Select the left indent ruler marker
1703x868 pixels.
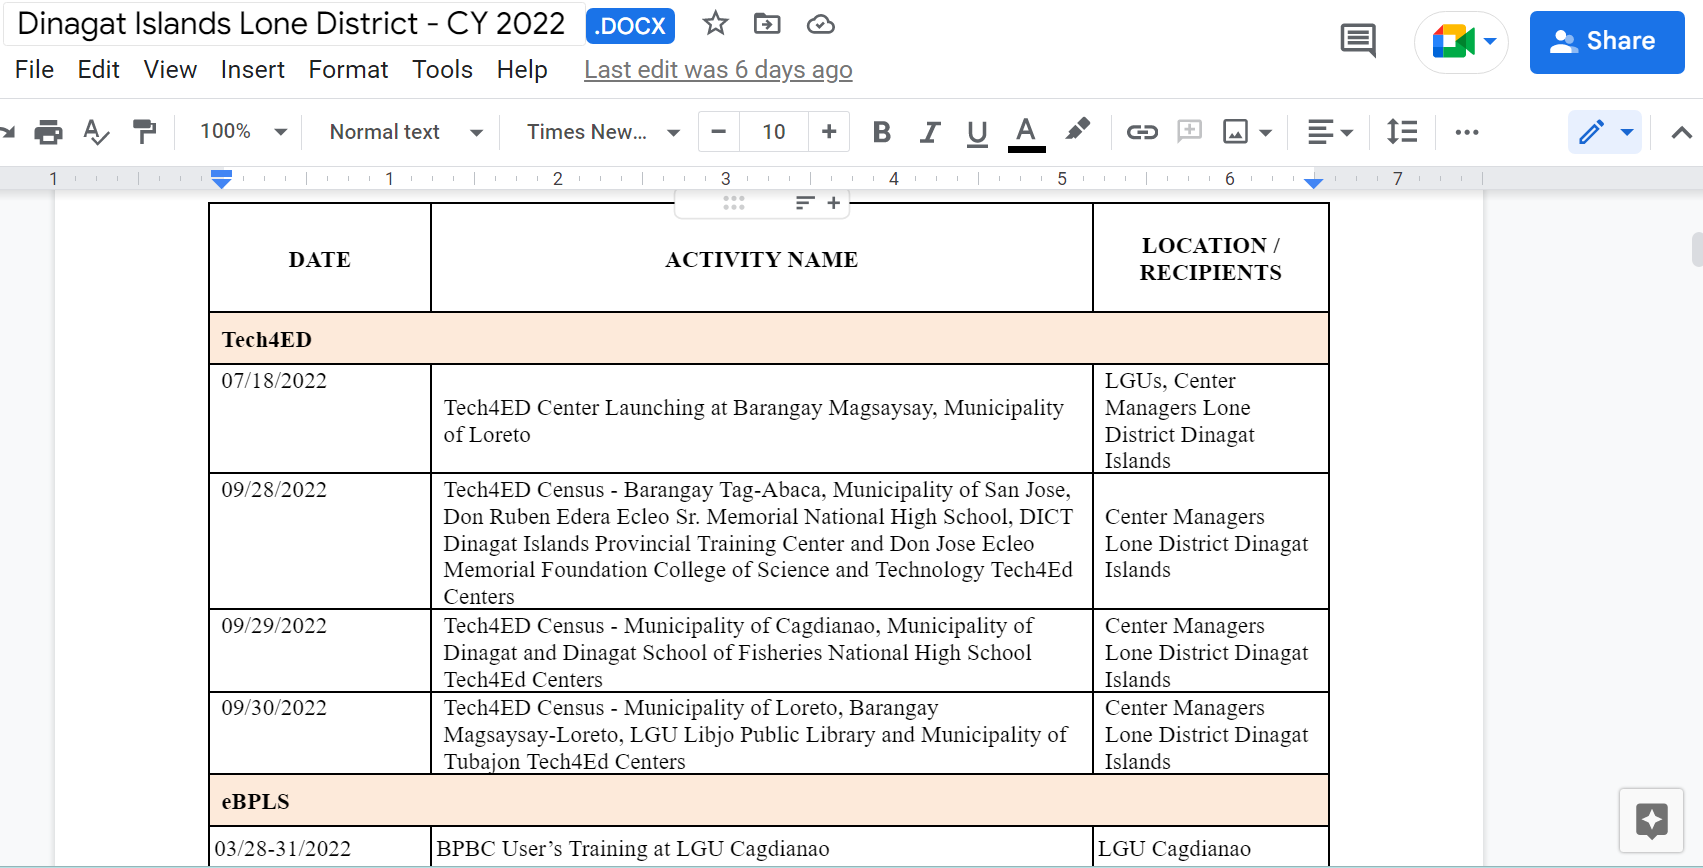coord(222,179)
